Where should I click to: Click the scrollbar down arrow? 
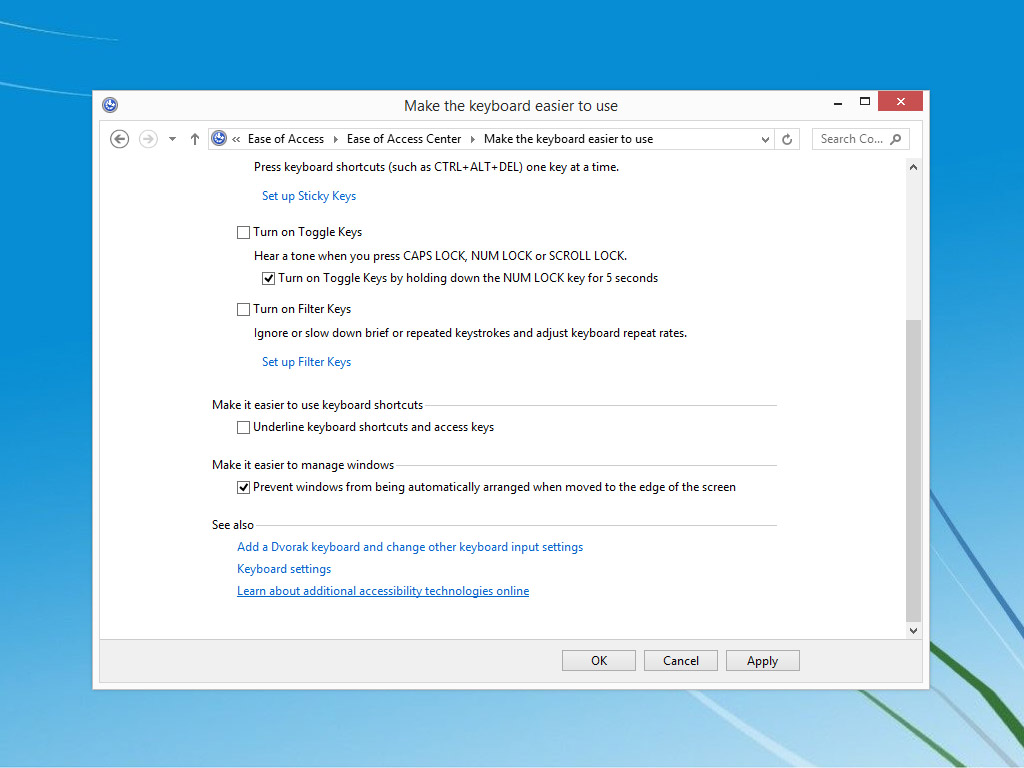(x=914, y=631)
